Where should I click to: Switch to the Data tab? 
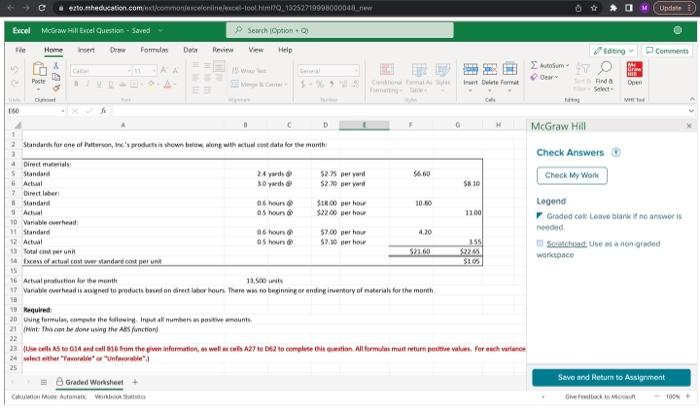click(190, 50)
